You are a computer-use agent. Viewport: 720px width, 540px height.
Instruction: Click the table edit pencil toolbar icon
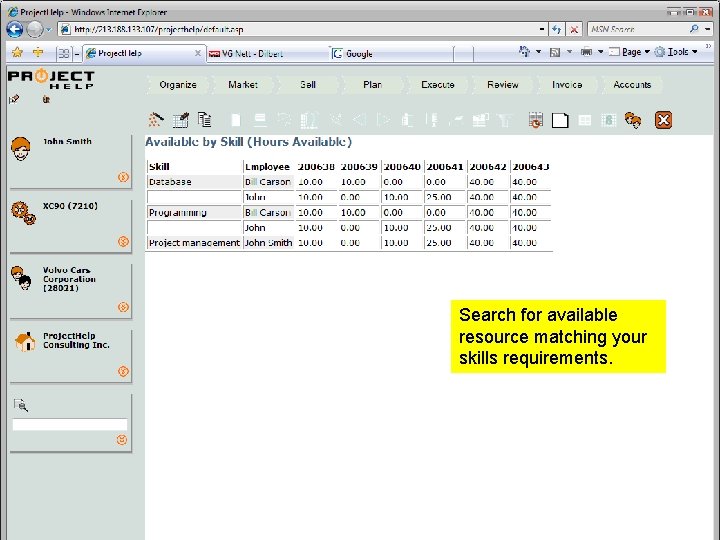pos(180,120)
